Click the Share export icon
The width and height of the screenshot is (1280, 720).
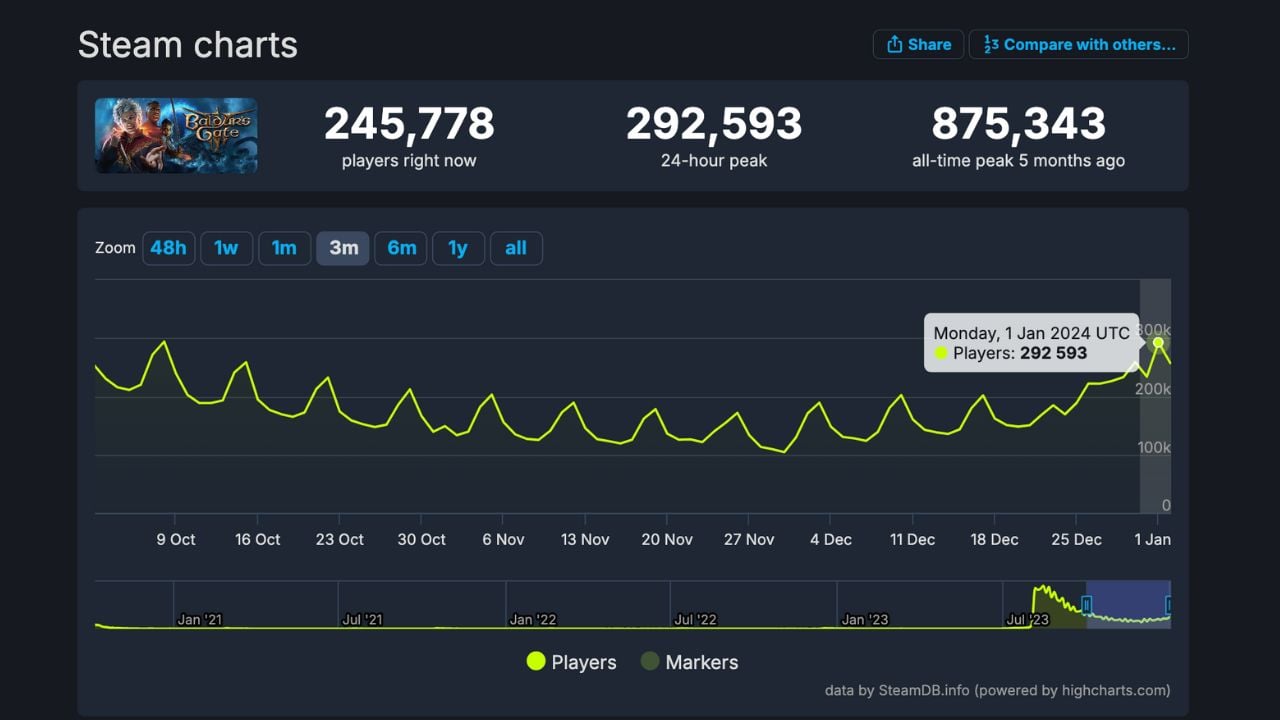pos(893,44)
